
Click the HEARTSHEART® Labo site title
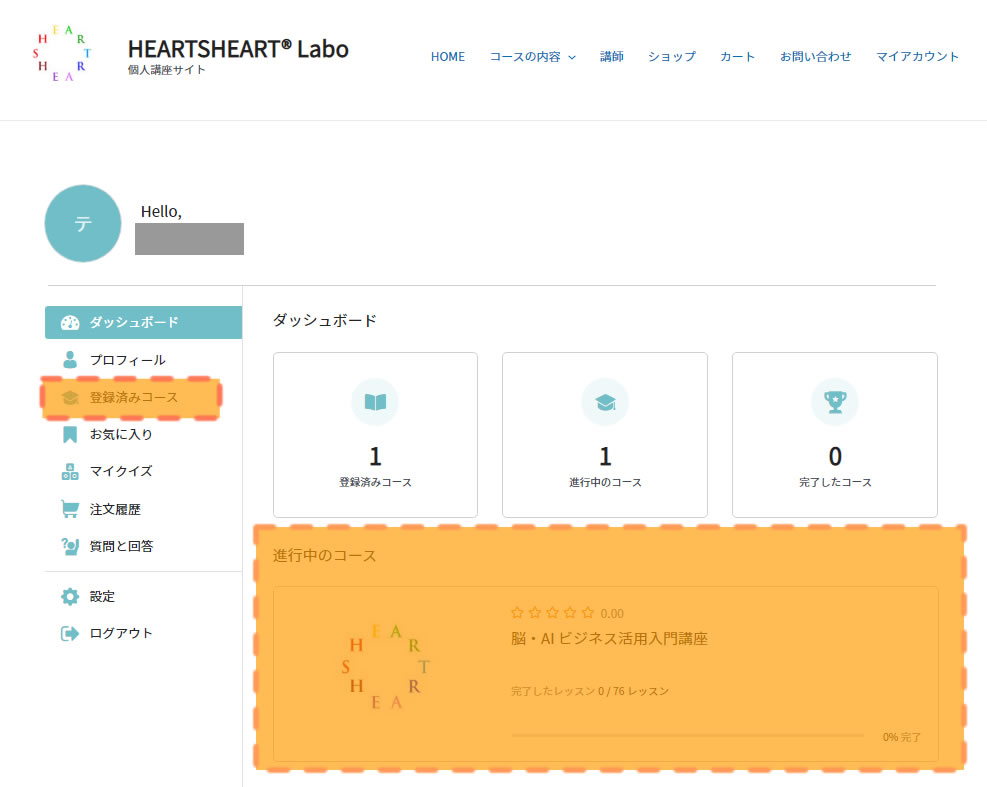tap(238, 49)
